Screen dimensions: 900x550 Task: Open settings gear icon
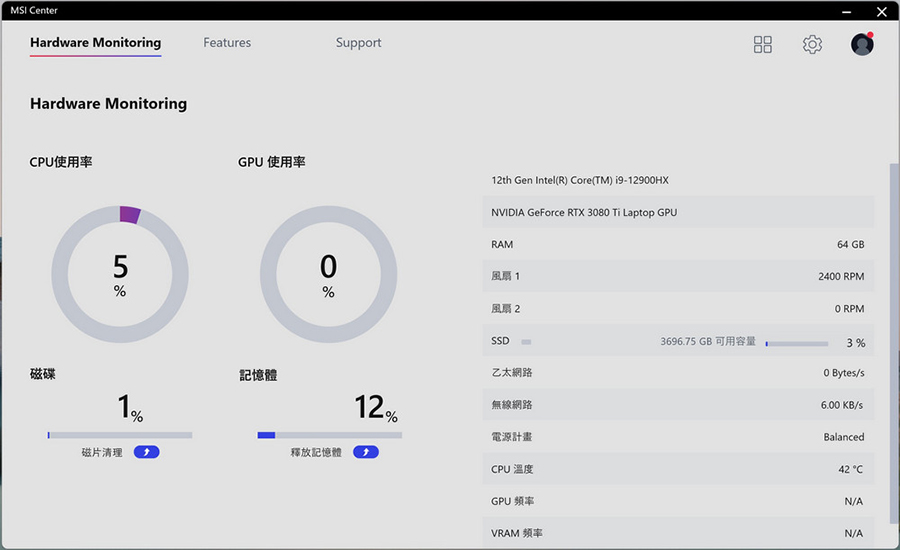(812, 44)
